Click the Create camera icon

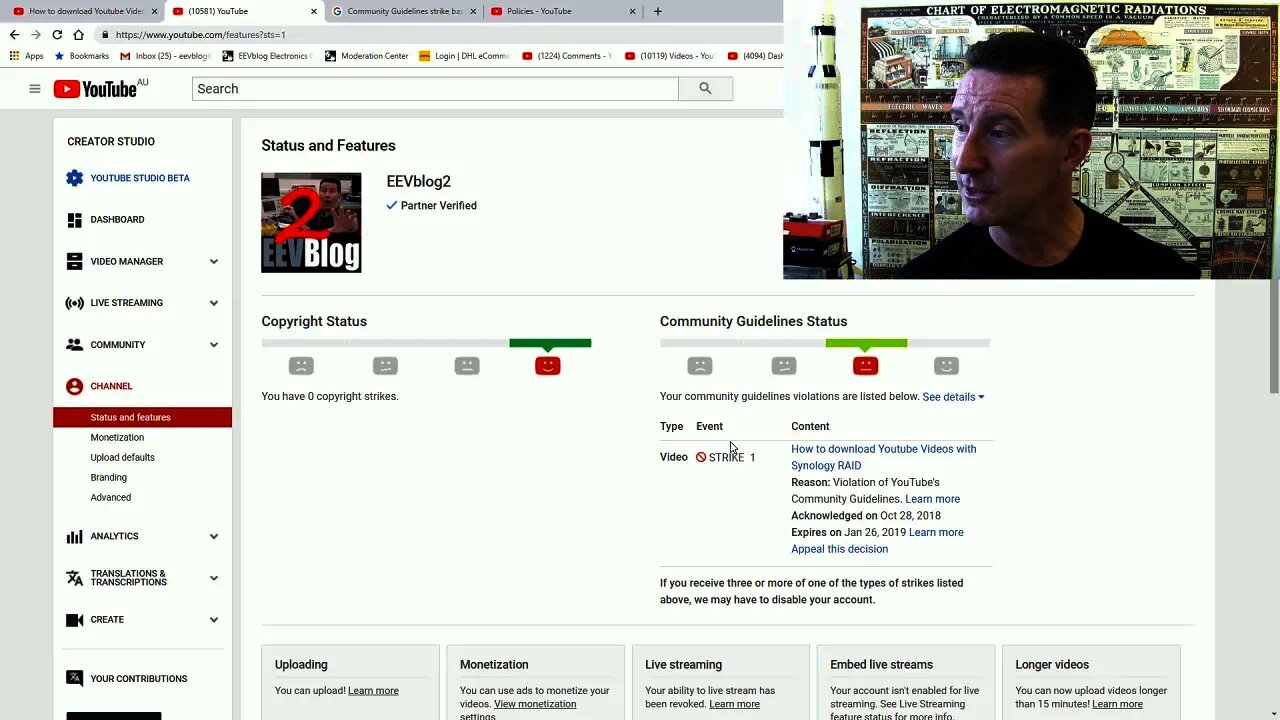74,620
